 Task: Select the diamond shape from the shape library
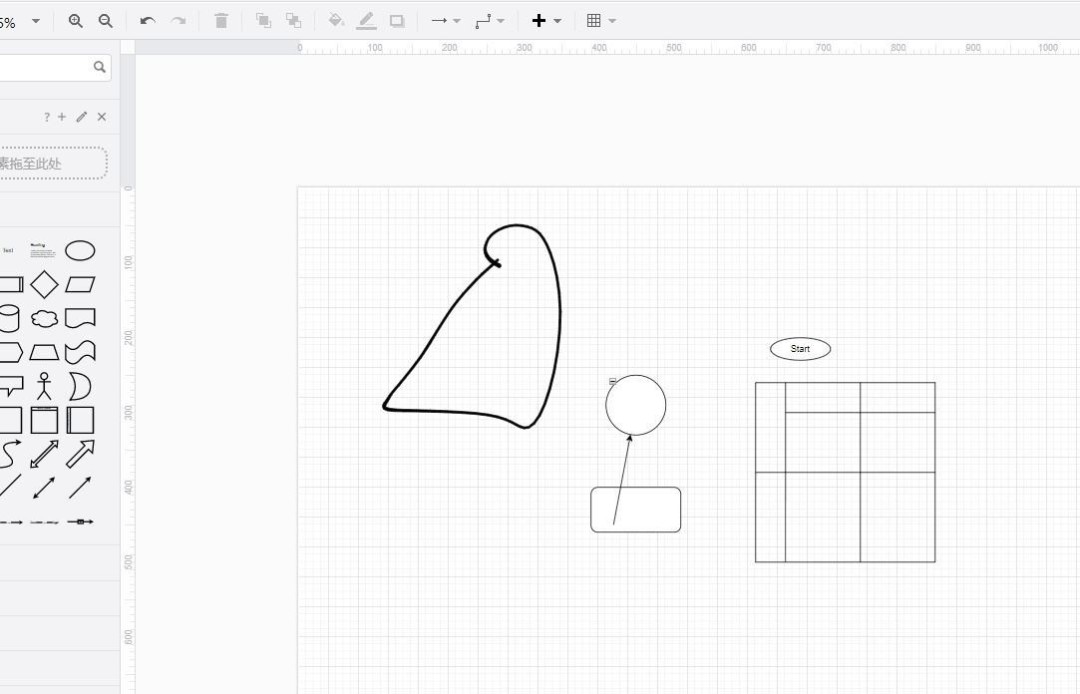(x=44, y=285)
